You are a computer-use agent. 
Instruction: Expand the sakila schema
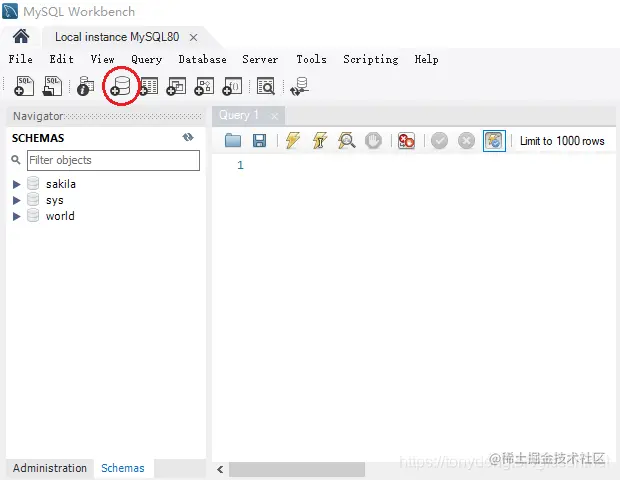coord(16,184)
